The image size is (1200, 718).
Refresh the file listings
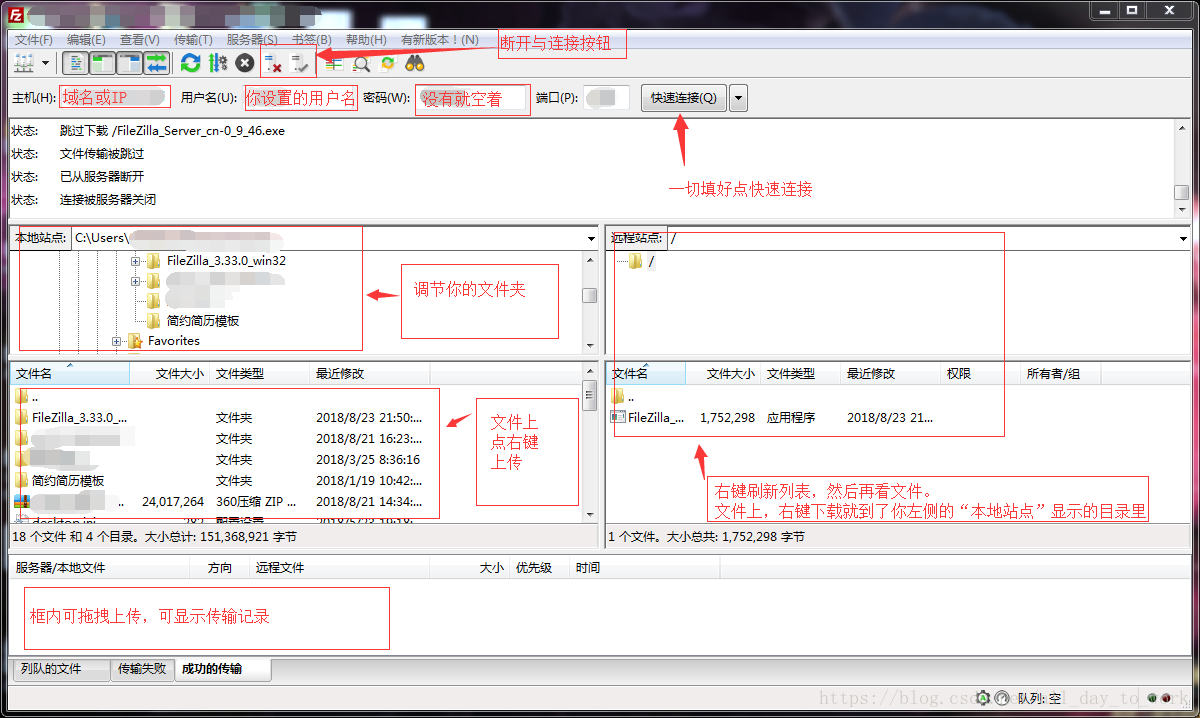tap(189, 62)
